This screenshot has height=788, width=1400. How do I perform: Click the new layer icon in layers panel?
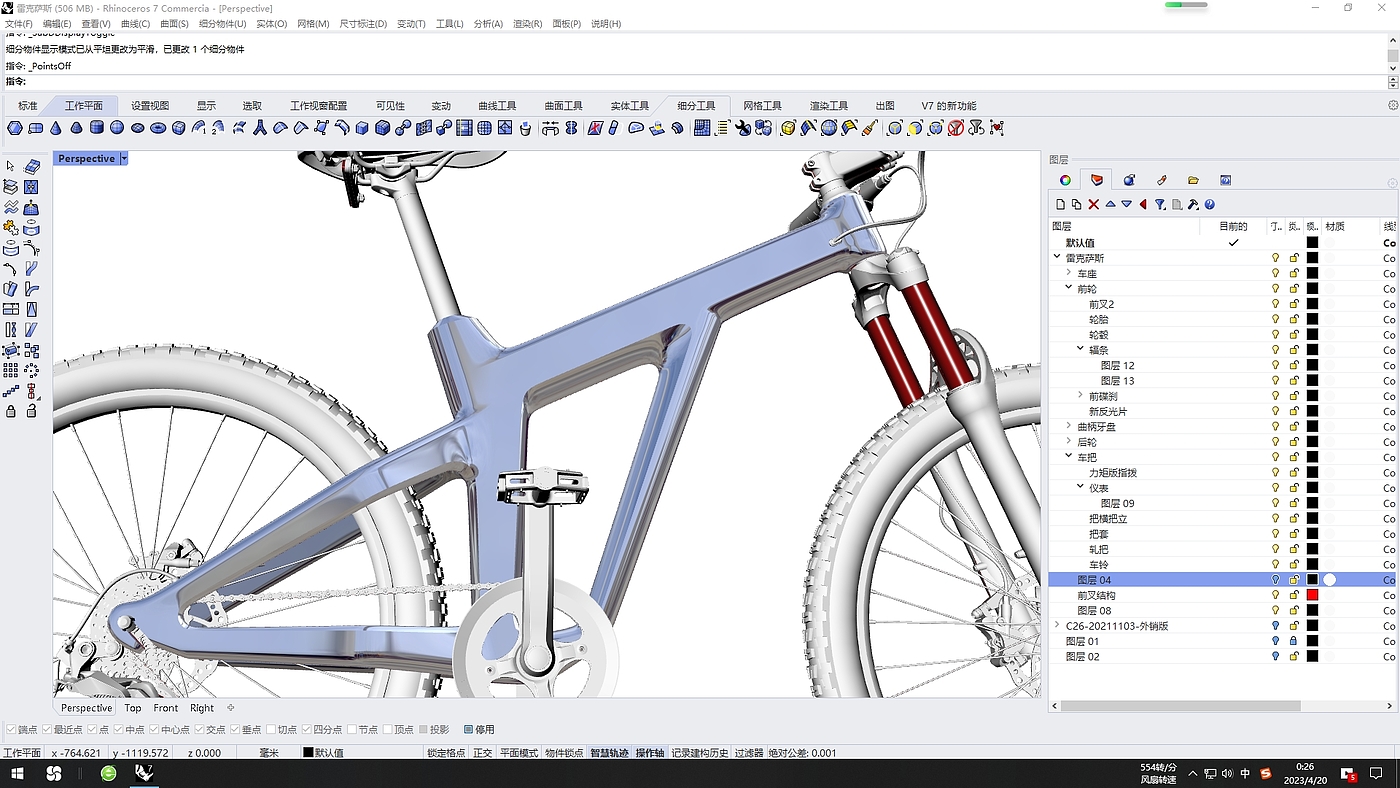point(1061,204)
